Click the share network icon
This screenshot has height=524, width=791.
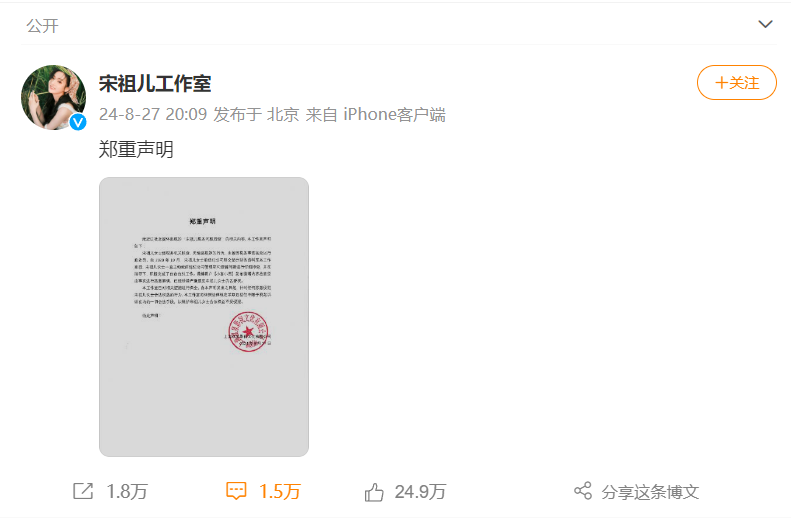583,491
